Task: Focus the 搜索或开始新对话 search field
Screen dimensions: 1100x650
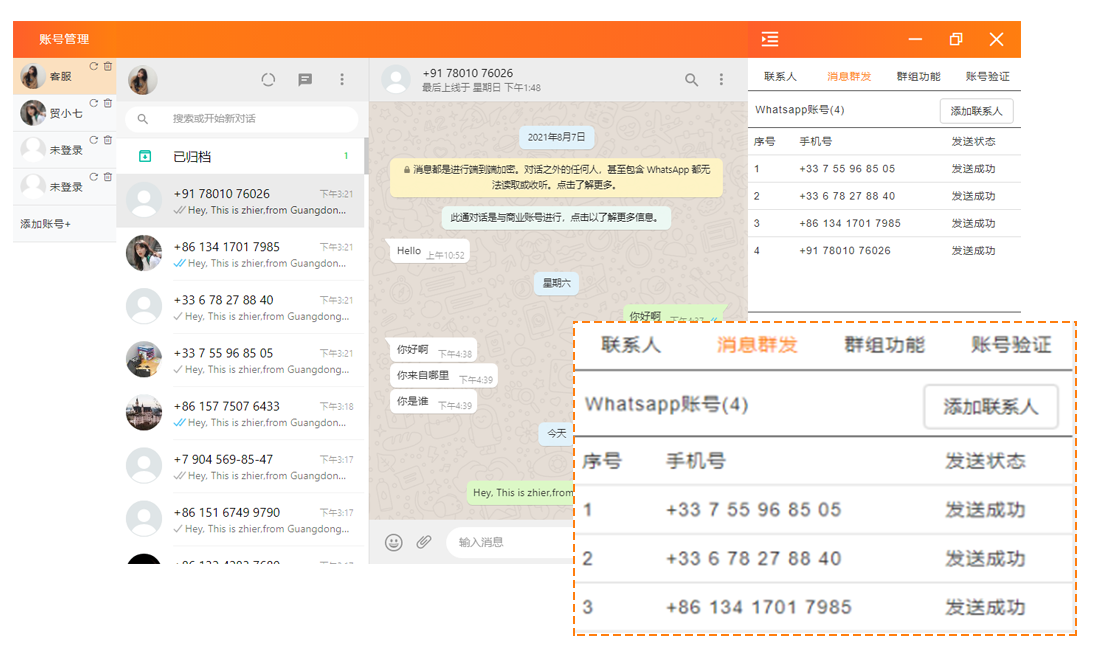Action: point(242,119)
